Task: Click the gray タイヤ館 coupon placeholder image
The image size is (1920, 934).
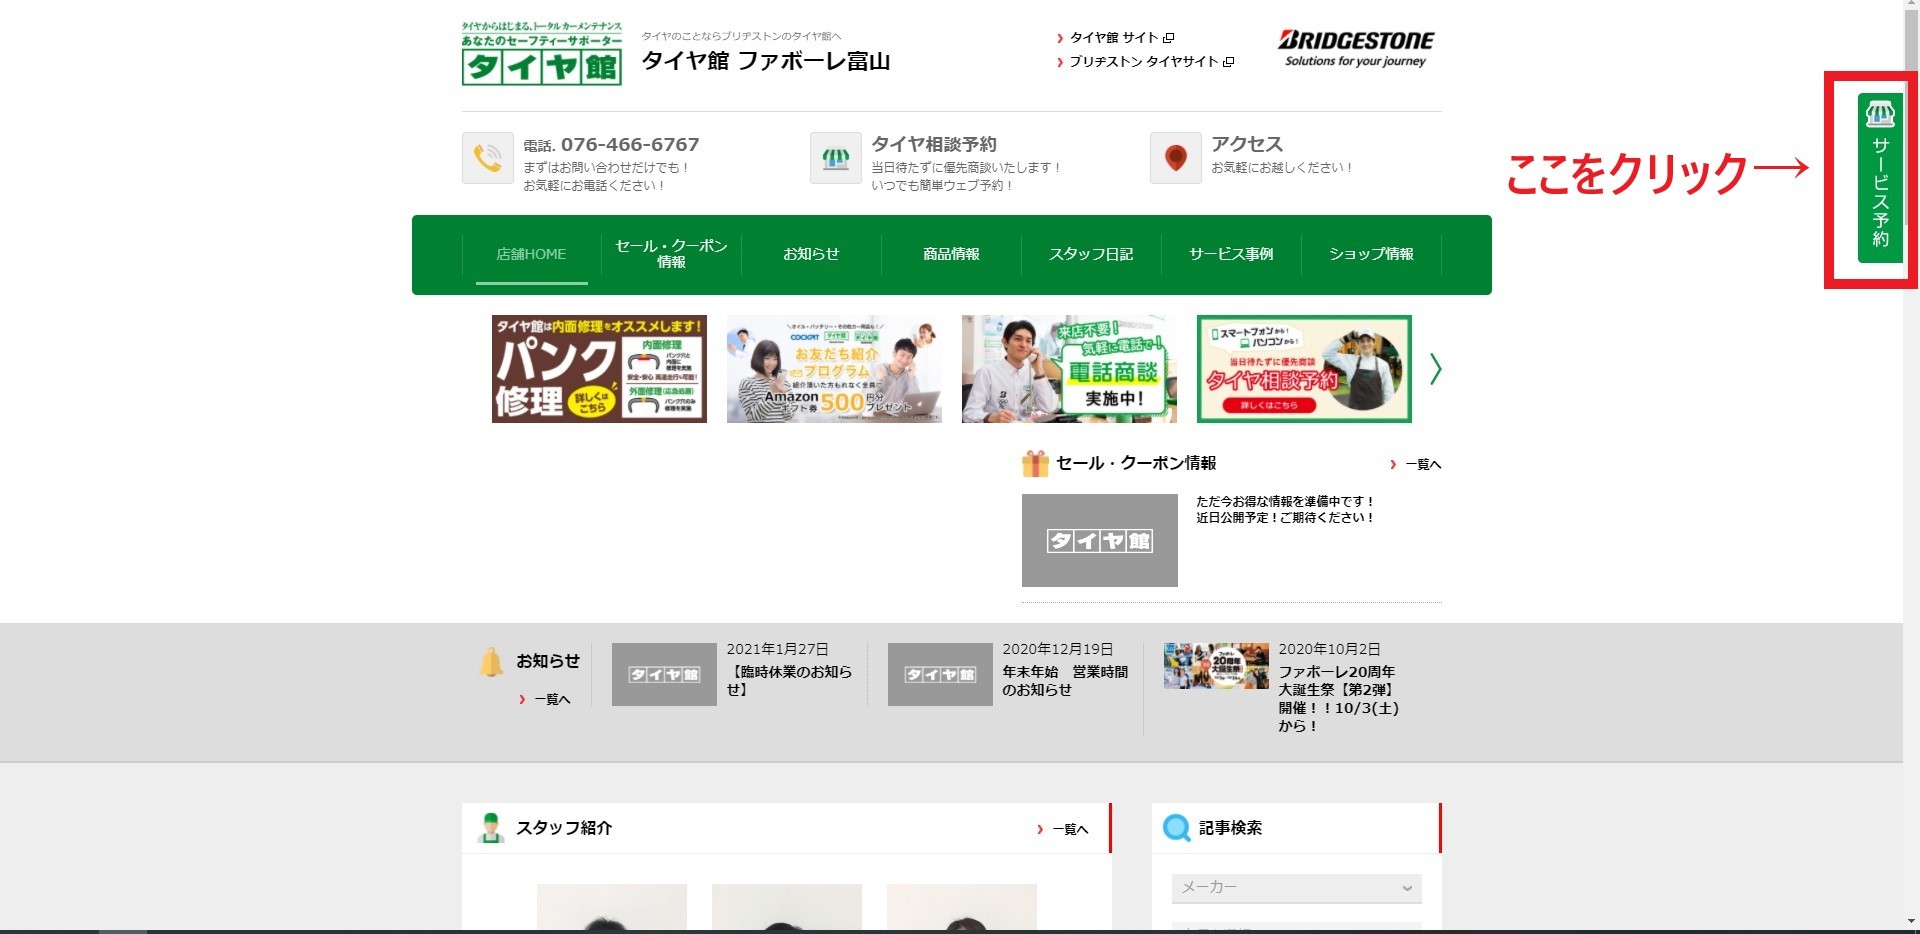Action: pos(1100,540)
